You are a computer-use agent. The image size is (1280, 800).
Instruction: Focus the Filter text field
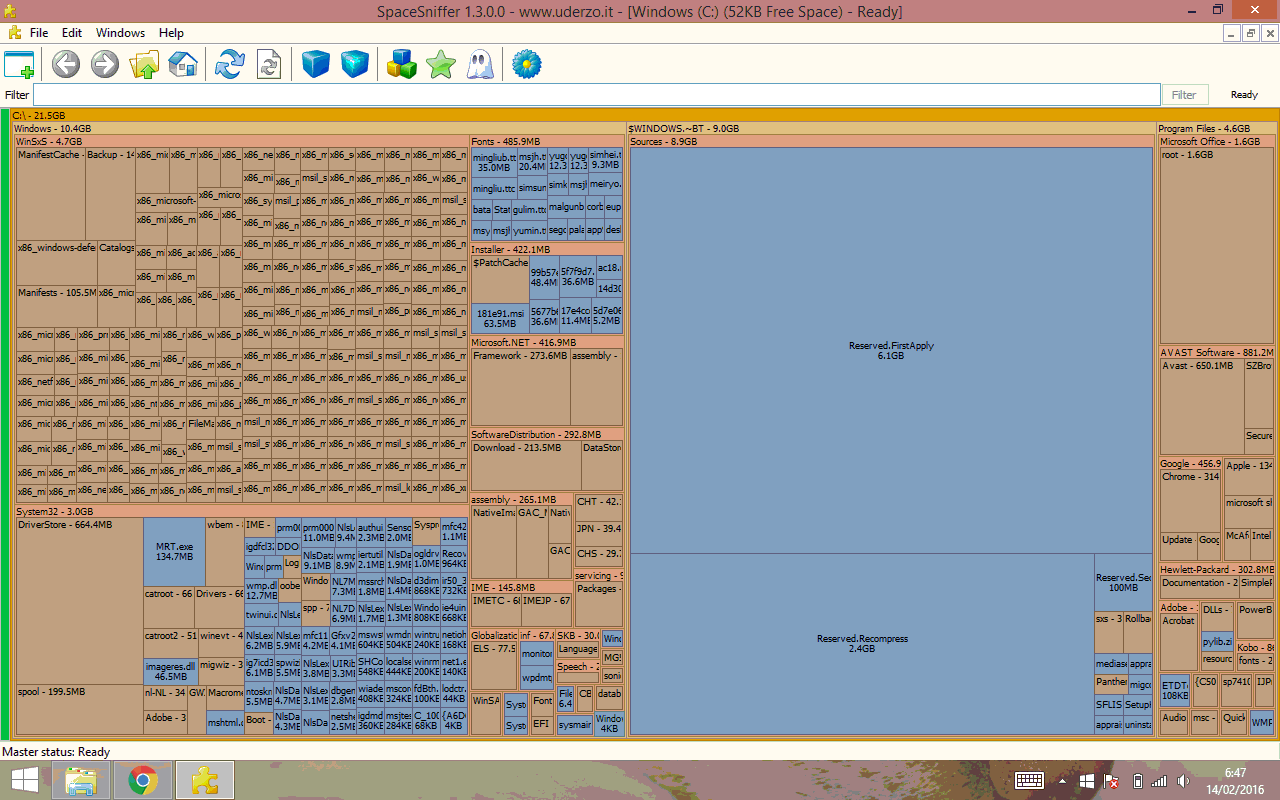coord(597,95)
